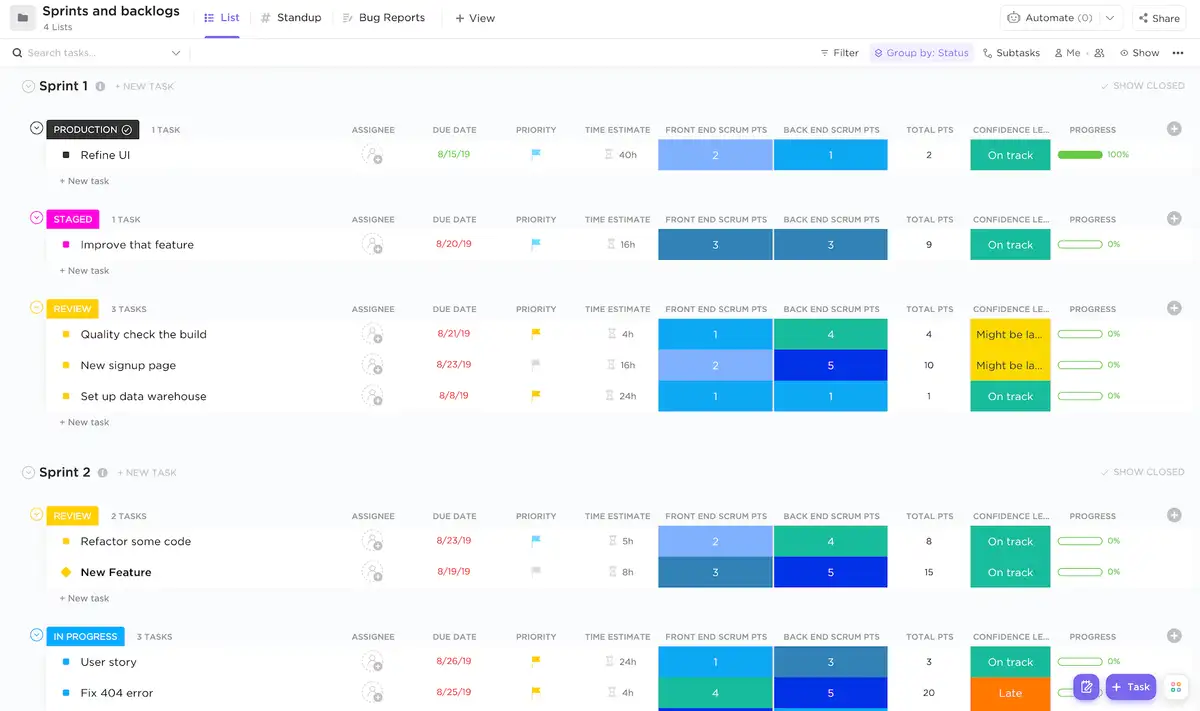Toggle the Me filter
1200x711 pixels.
(x=1068, y=52)
